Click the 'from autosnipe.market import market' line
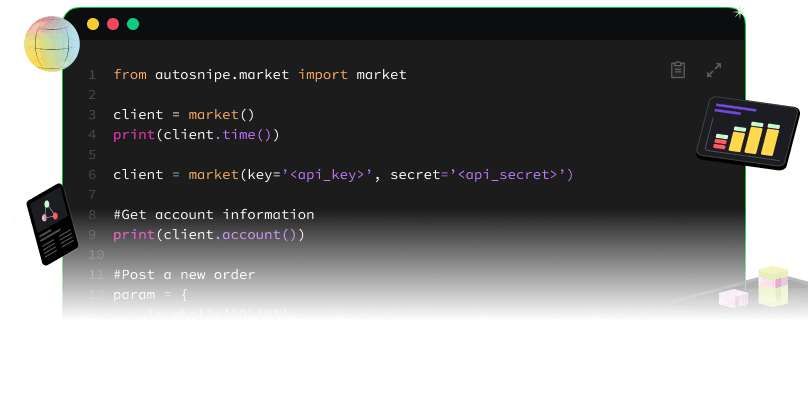Image resolution: width=808 pixels, height=396 pixels. click(260, 75)
